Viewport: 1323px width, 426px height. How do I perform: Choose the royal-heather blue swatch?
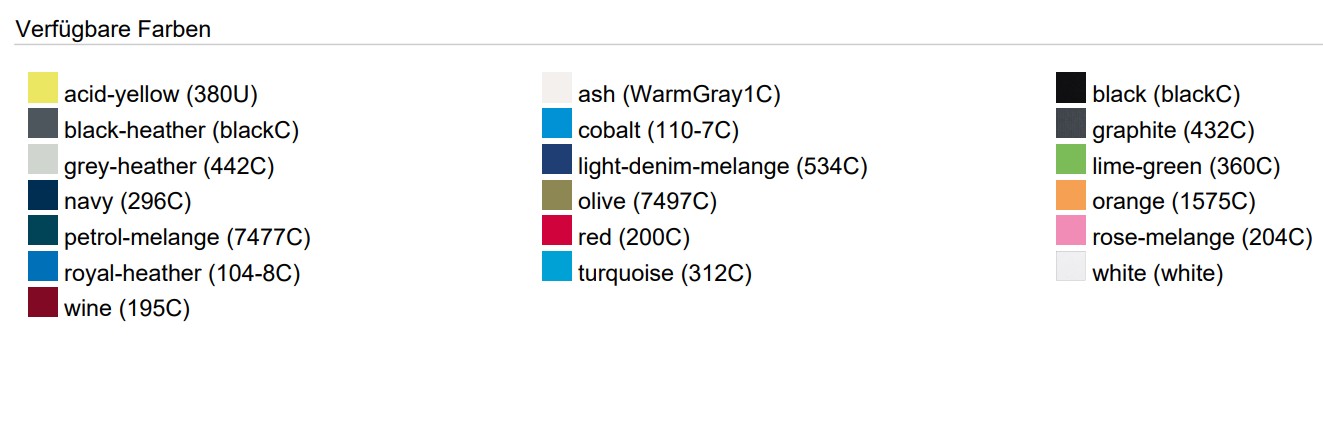[43, 267]
